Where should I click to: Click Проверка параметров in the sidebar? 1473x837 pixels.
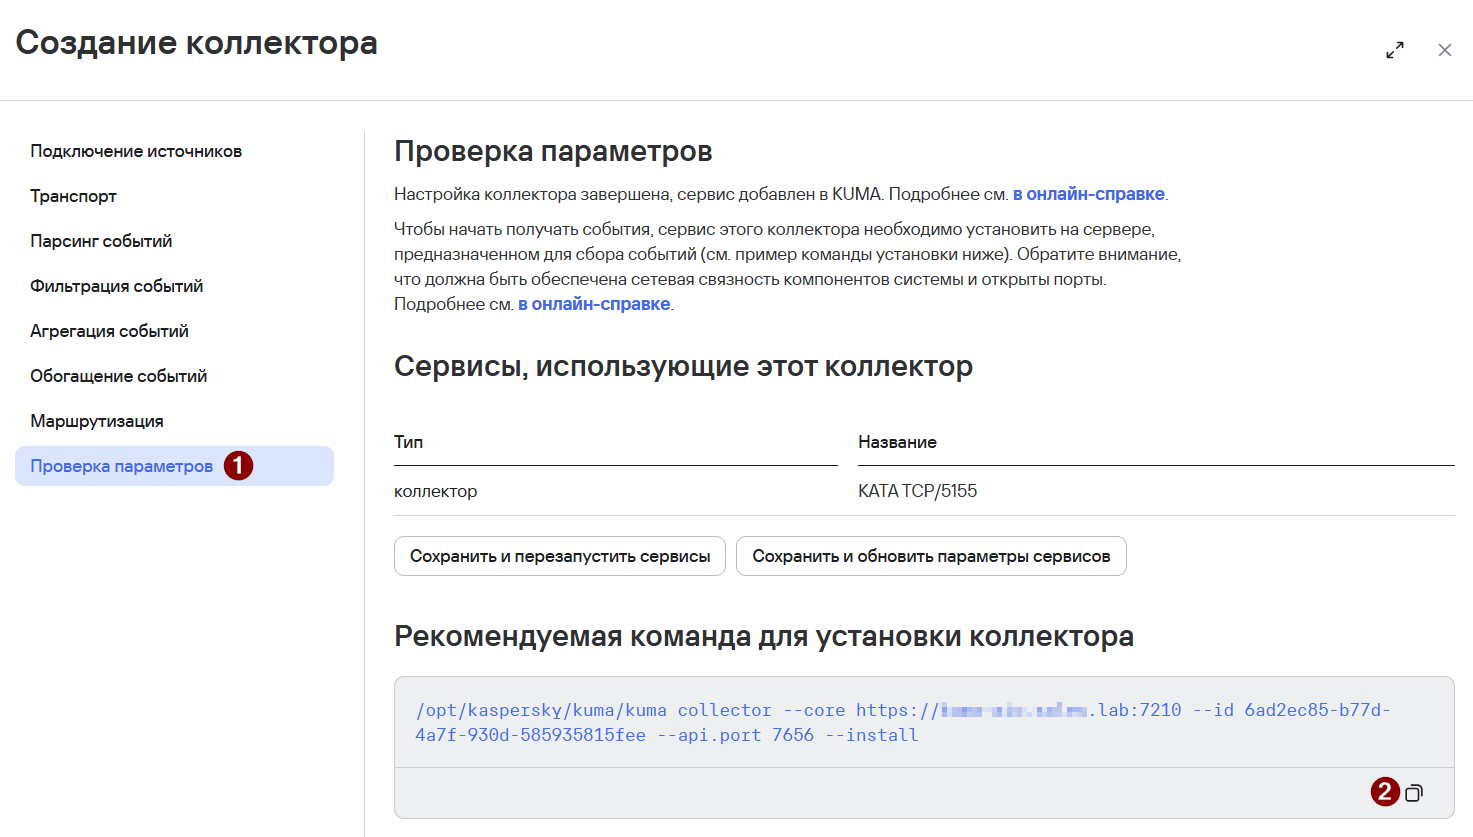[x=121, y=466]
